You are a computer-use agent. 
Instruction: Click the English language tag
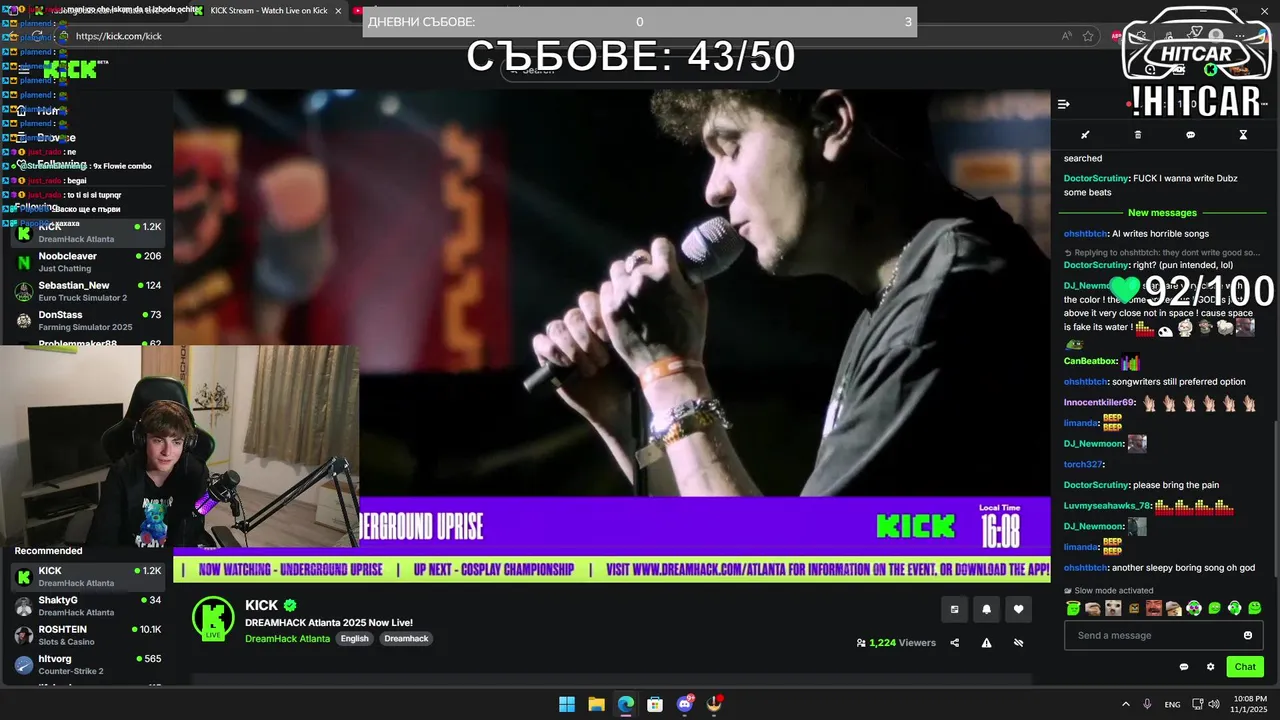pos(354,639)
